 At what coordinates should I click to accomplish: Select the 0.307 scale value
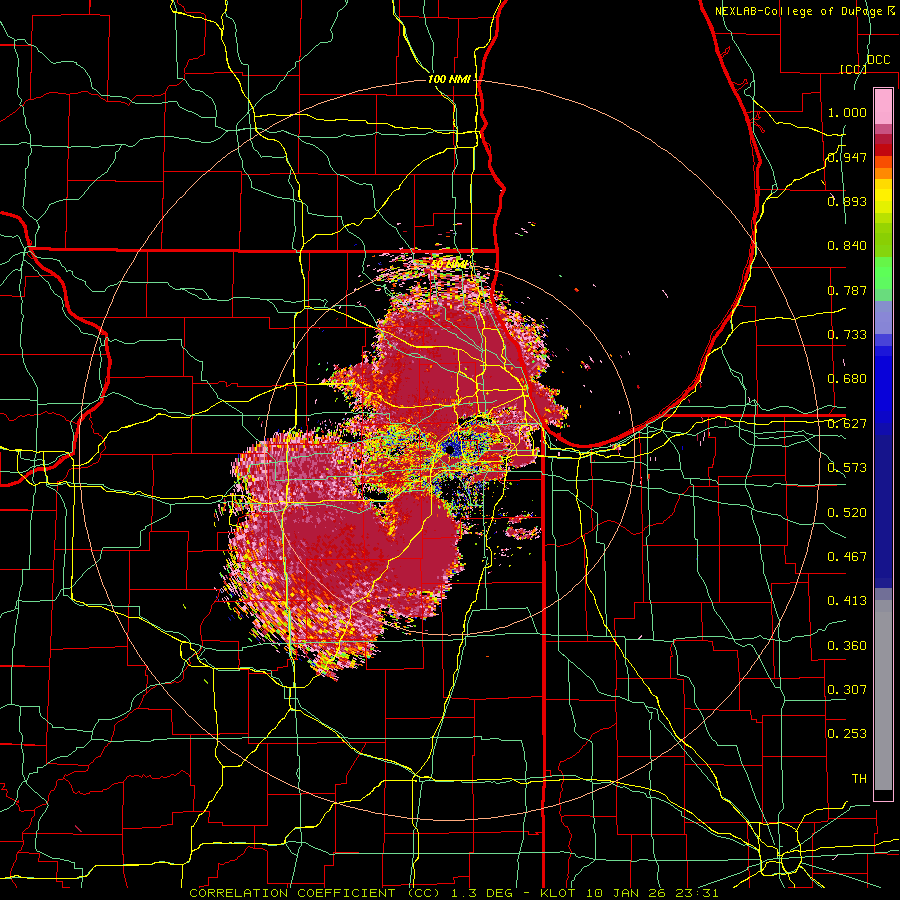click(847, 690)
